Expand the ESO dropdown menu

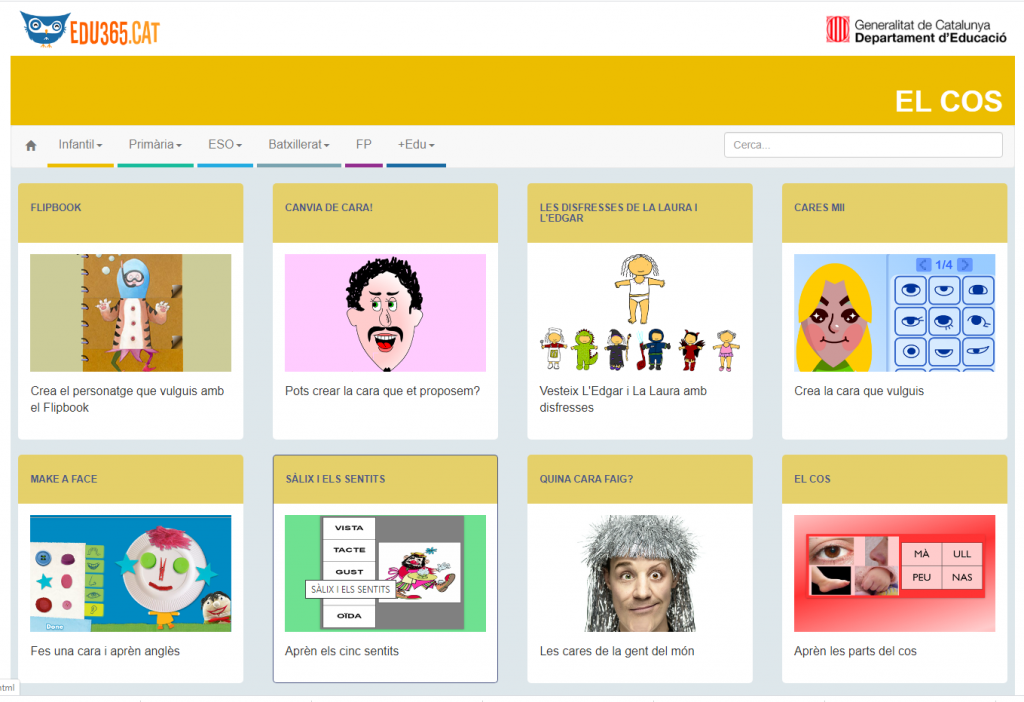(225, 145)
